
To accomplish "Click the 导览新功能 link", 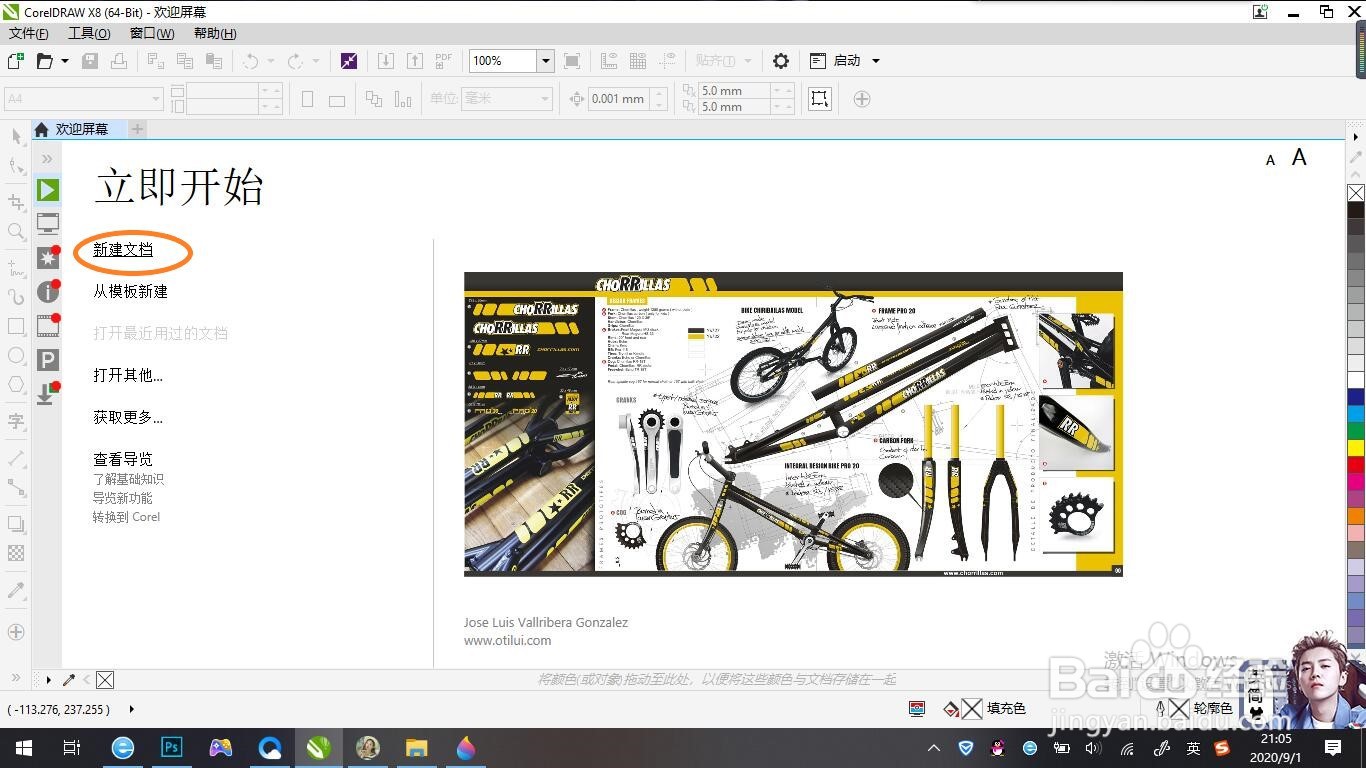I will click(x=123, y=498).
